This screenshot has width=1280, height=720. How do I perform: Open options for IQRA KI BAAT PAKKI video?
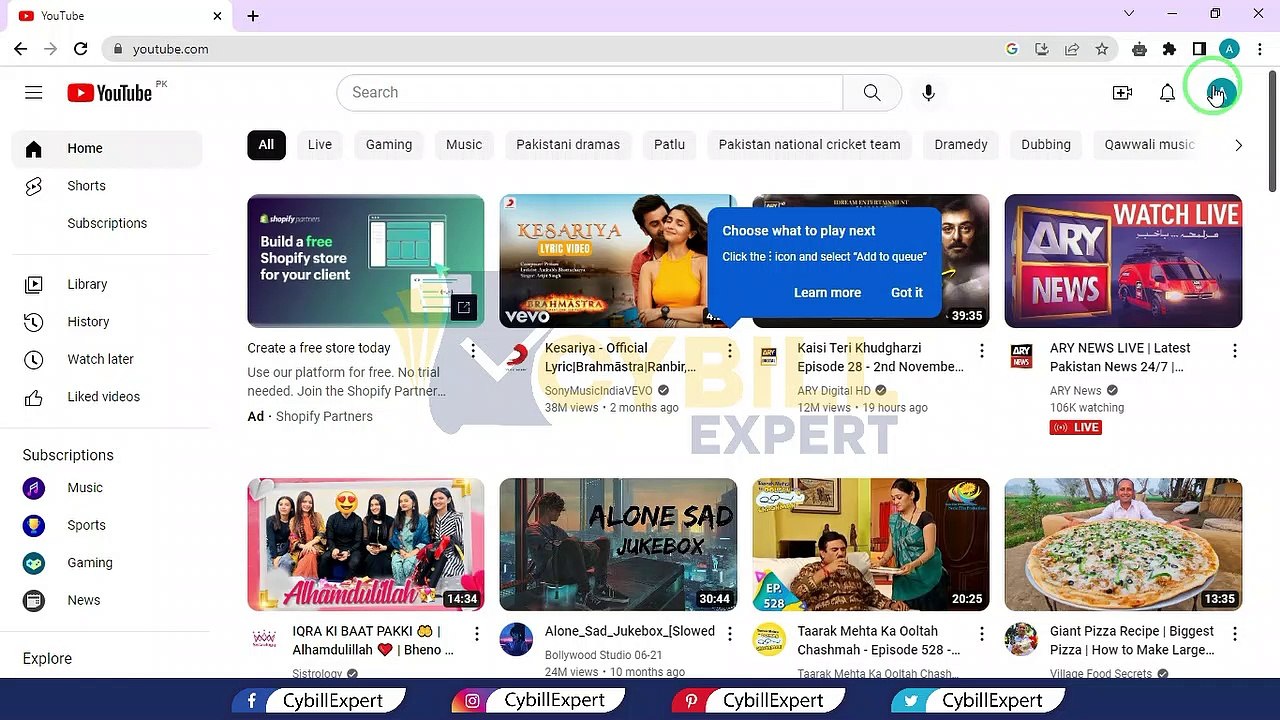[x=477, y=634]
